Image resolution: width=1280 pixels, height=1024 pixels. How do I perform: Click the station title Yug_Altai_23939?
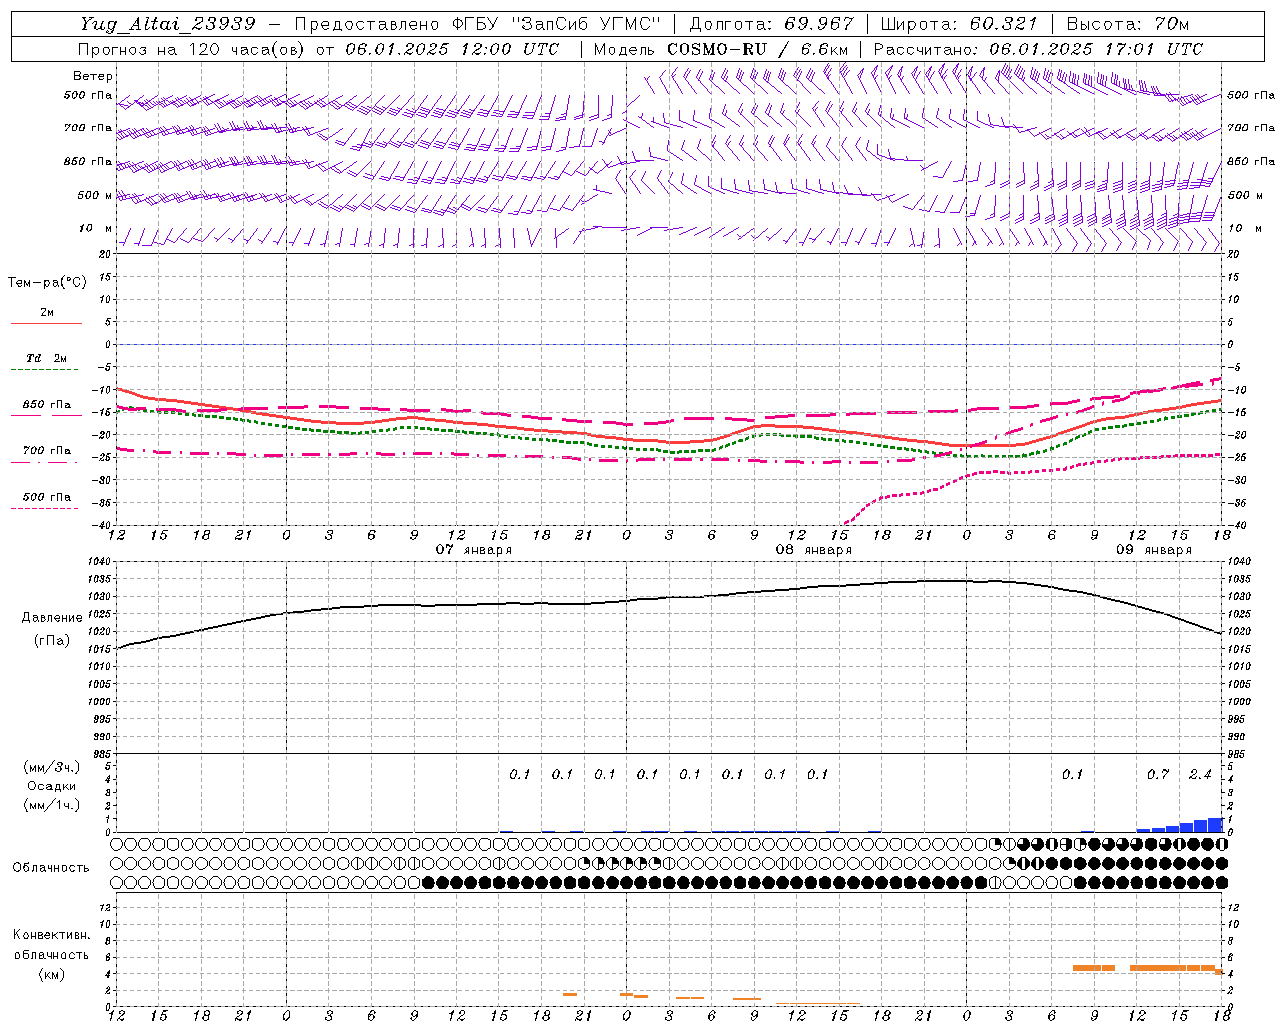pyautogui.click(x=167, y=23)
